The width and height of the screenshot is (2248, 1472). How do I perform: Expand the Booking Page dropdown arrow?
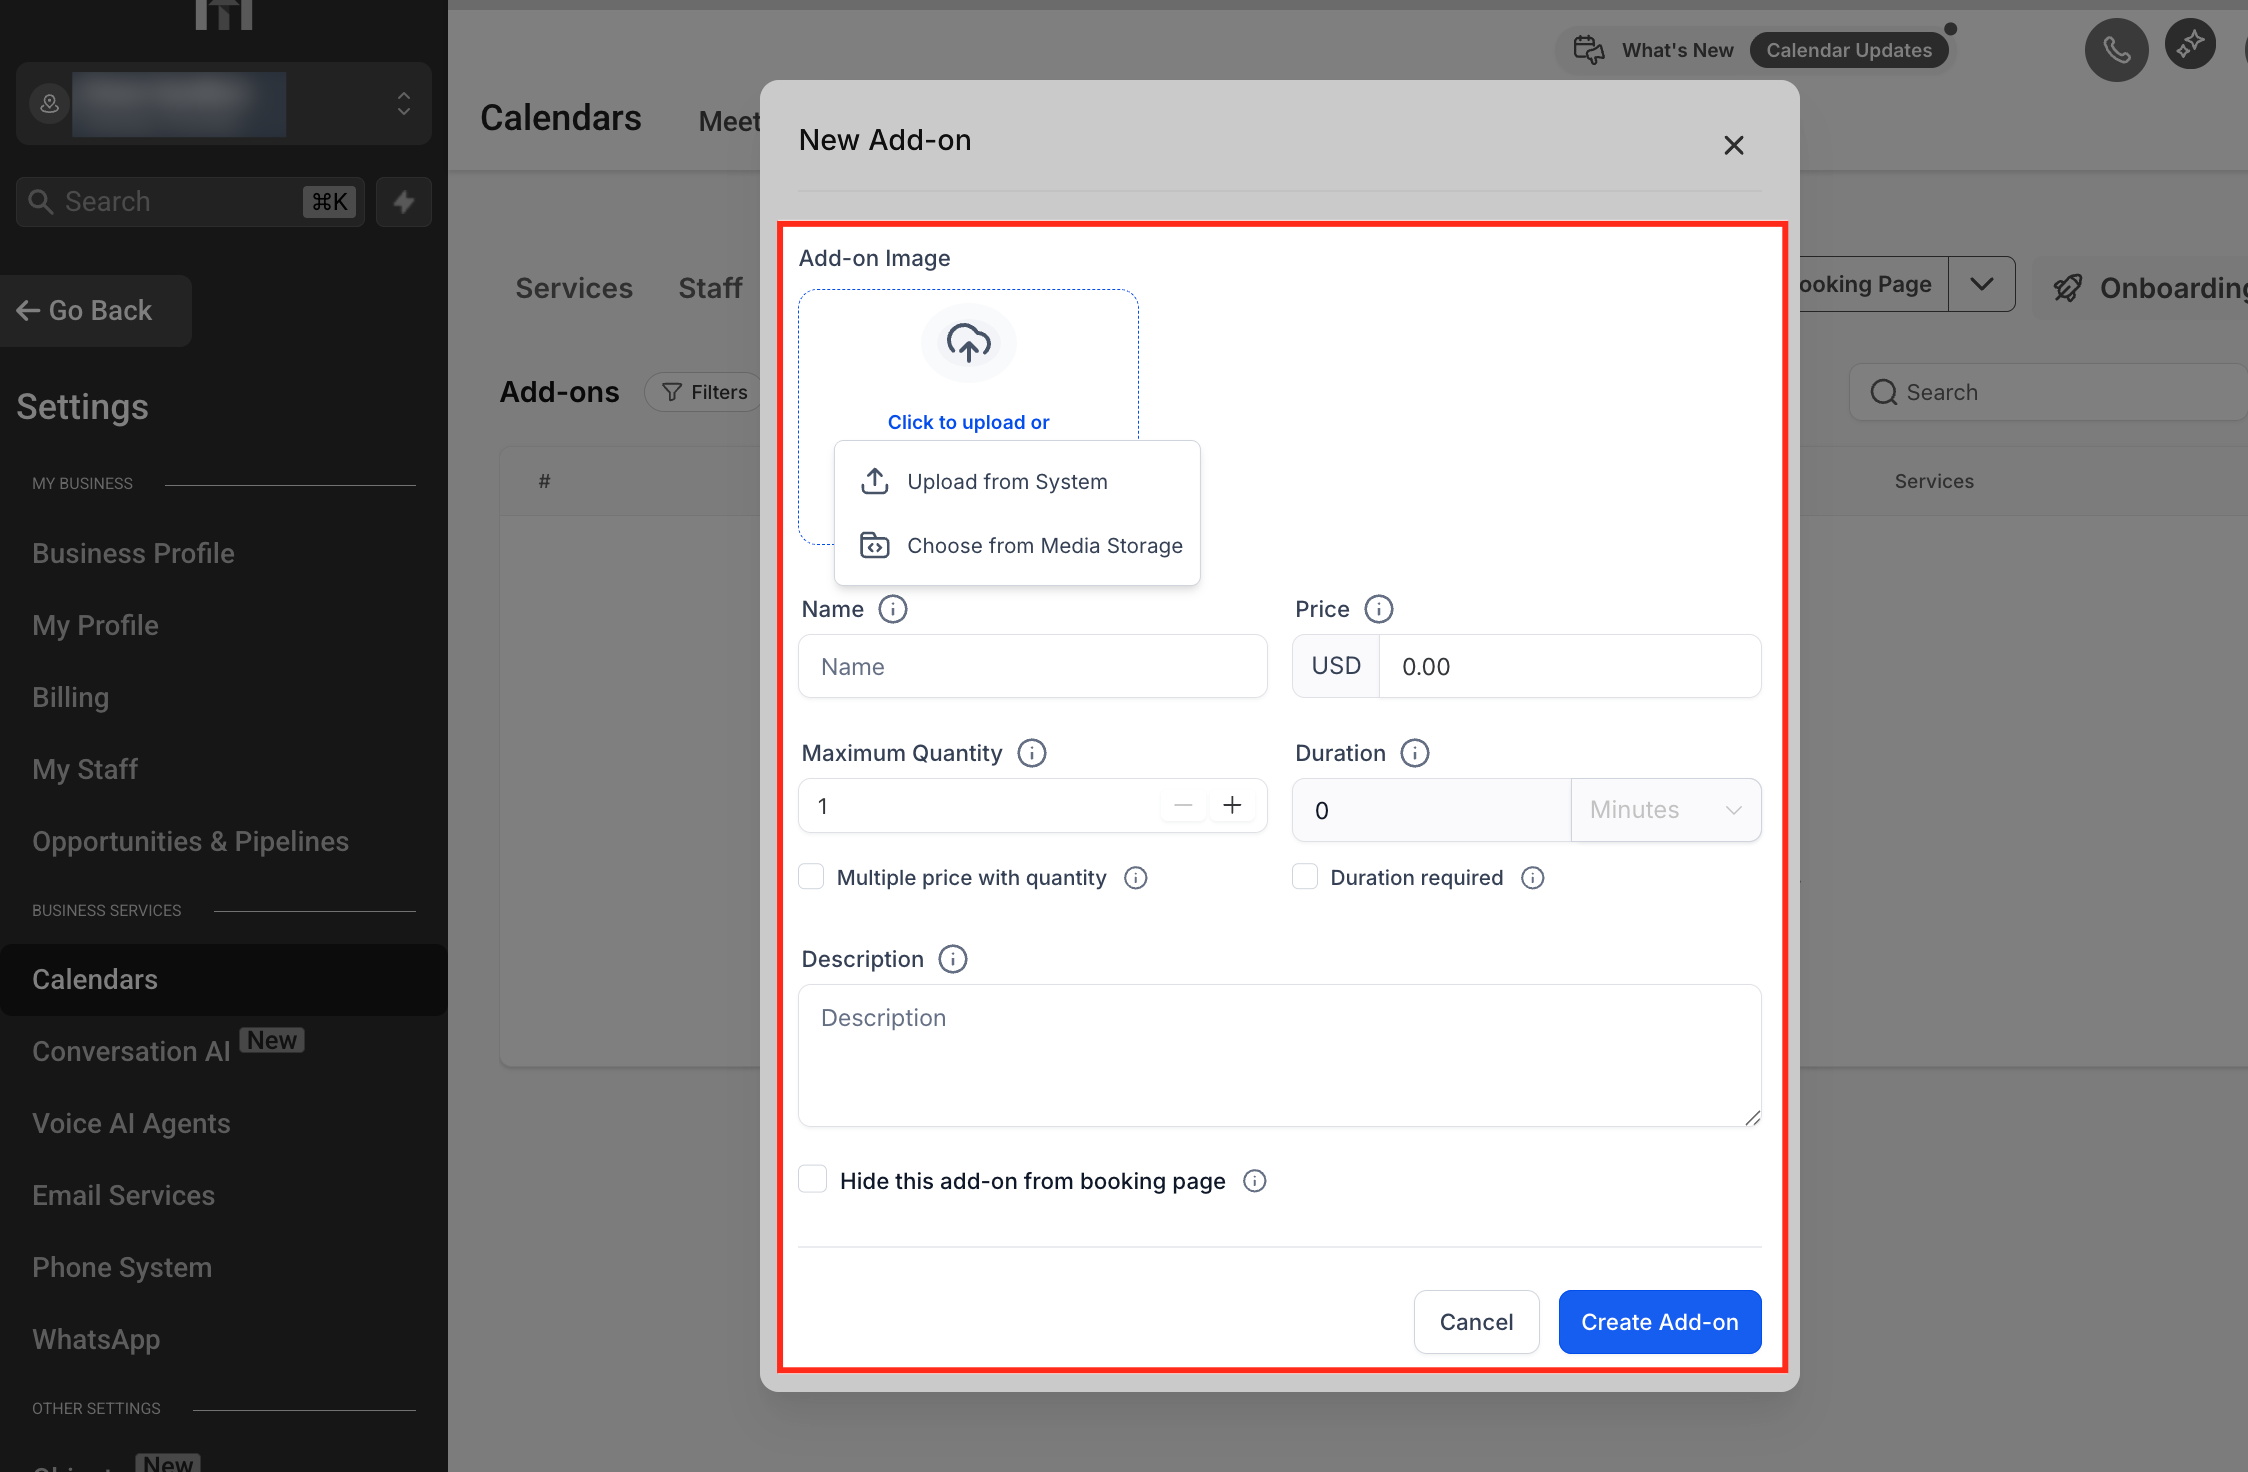coord(1981,284)
